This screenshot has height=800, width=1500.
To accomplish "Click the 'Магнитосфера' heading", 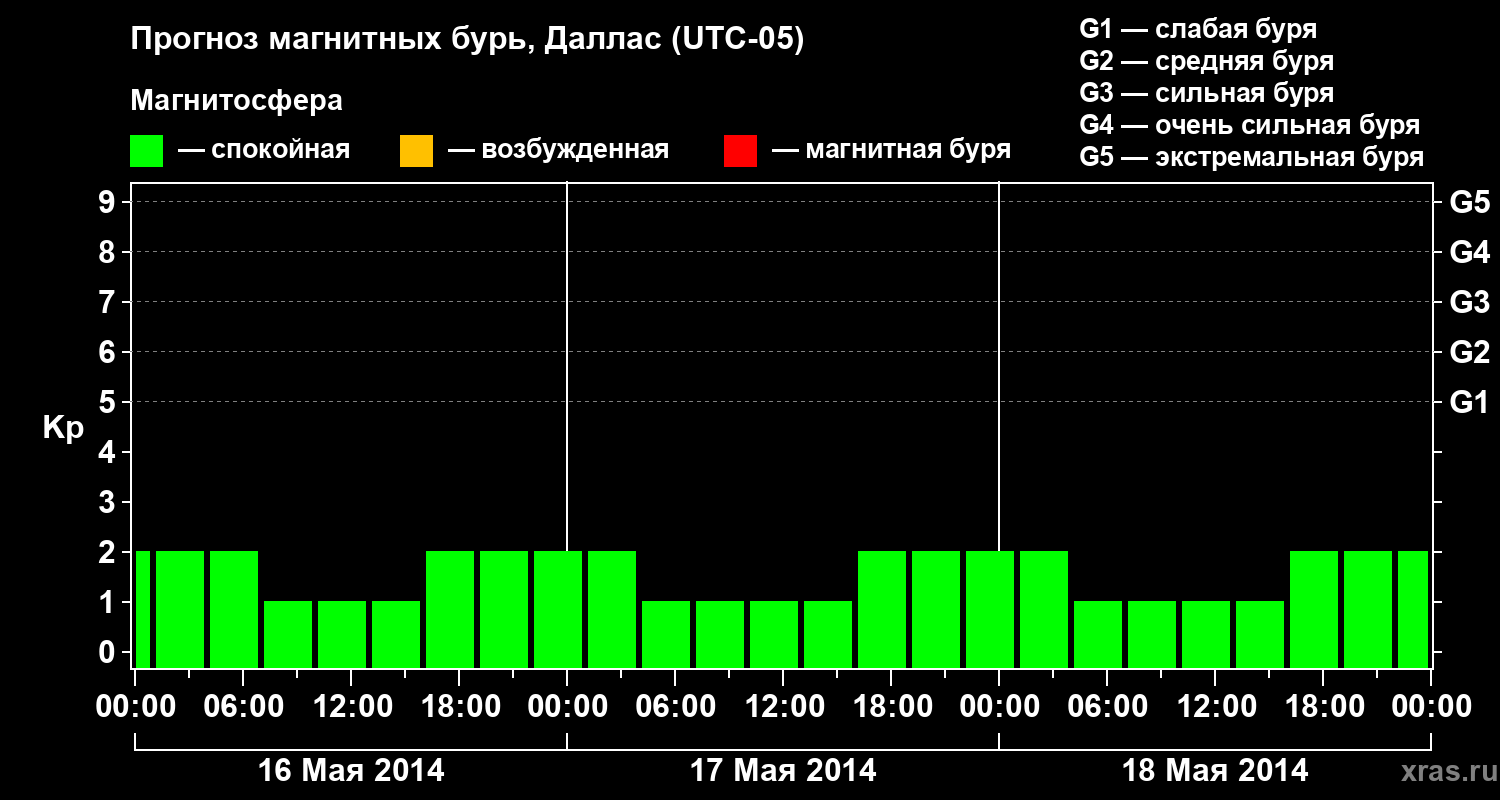I will [236, 101].
